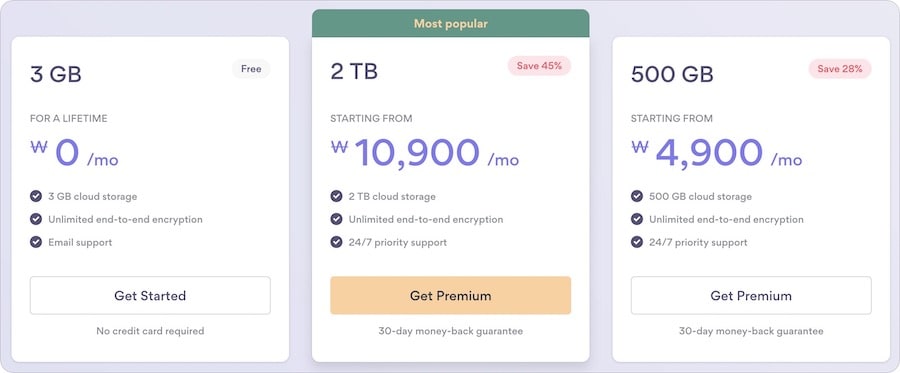This screenshot has height=373, width=900.
Task: Click the Save 45% badge
Action: point(539,66)
